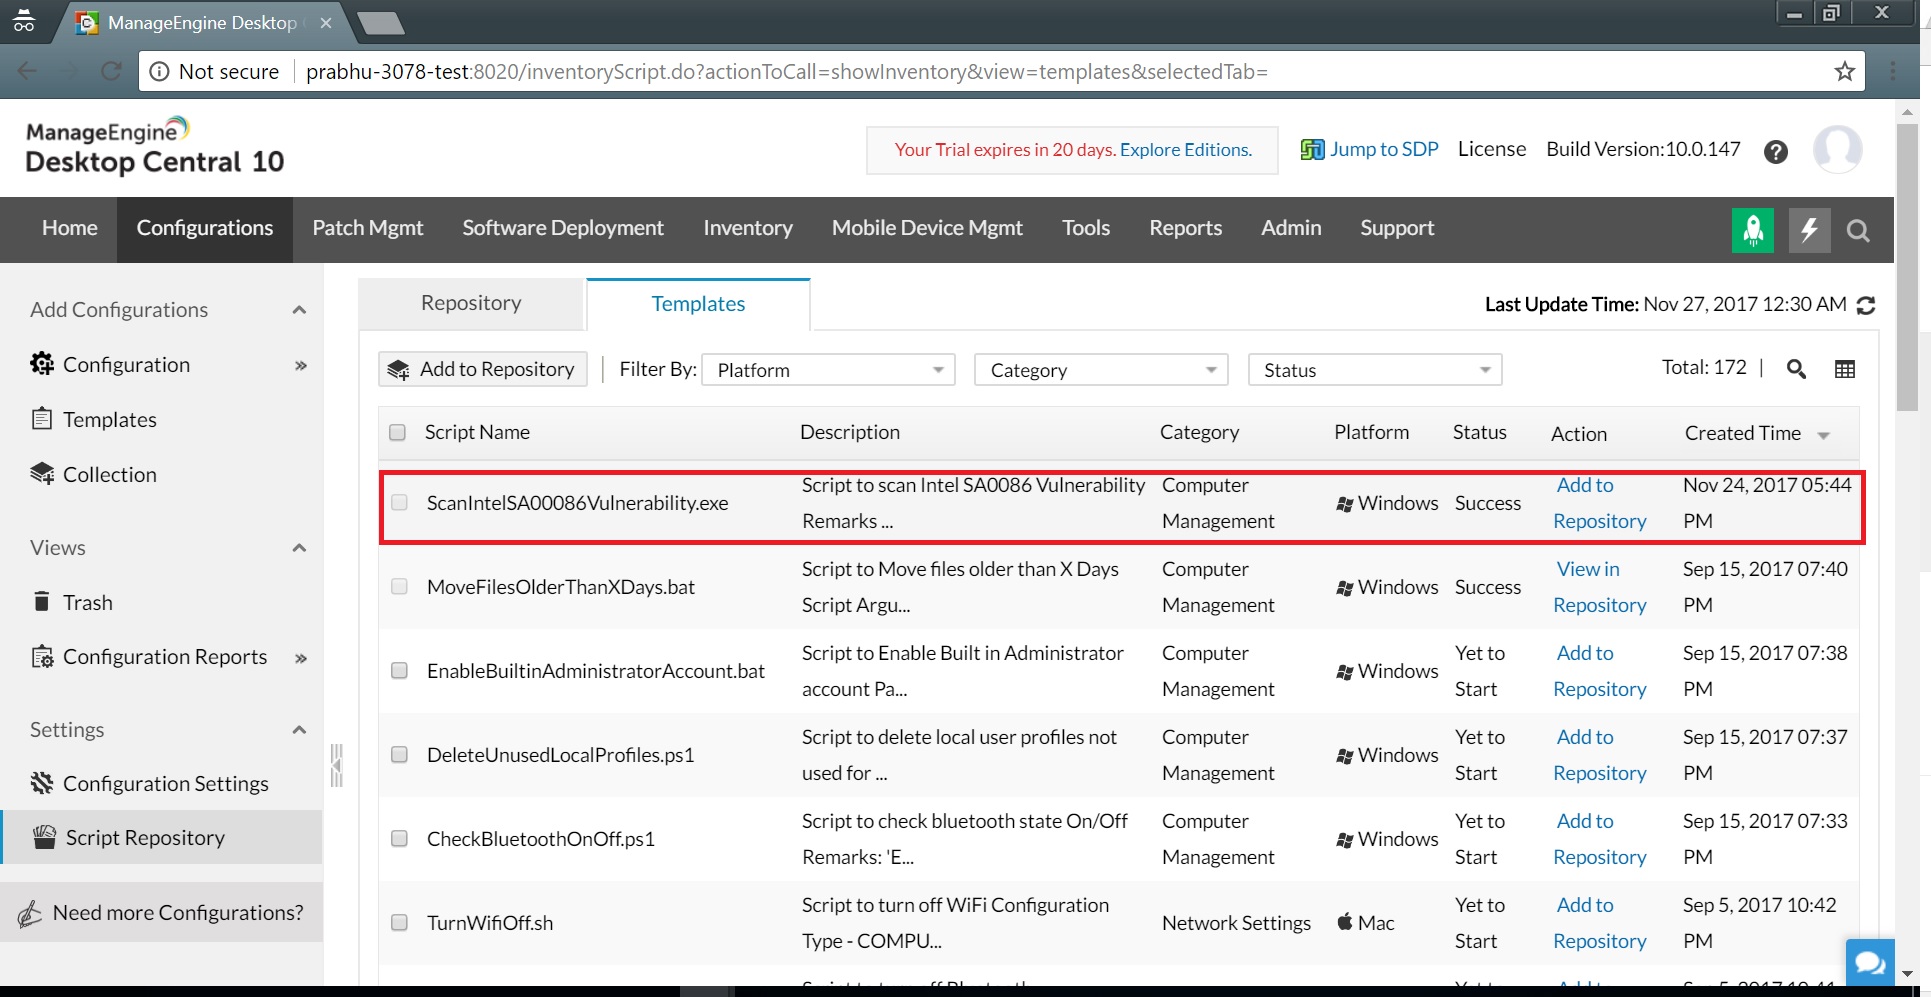Check the ScanIntelSA00086Vulnerability.exe row checkbox
The height and width of the screenshot is (997, 1931).
[x=399, y=502]
